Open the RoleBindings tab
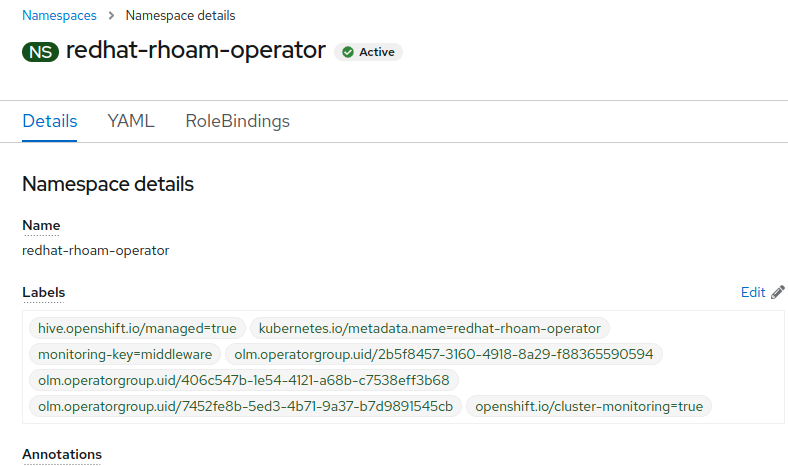The height and width of the screenshot is (466, 788). pos(237,121)
